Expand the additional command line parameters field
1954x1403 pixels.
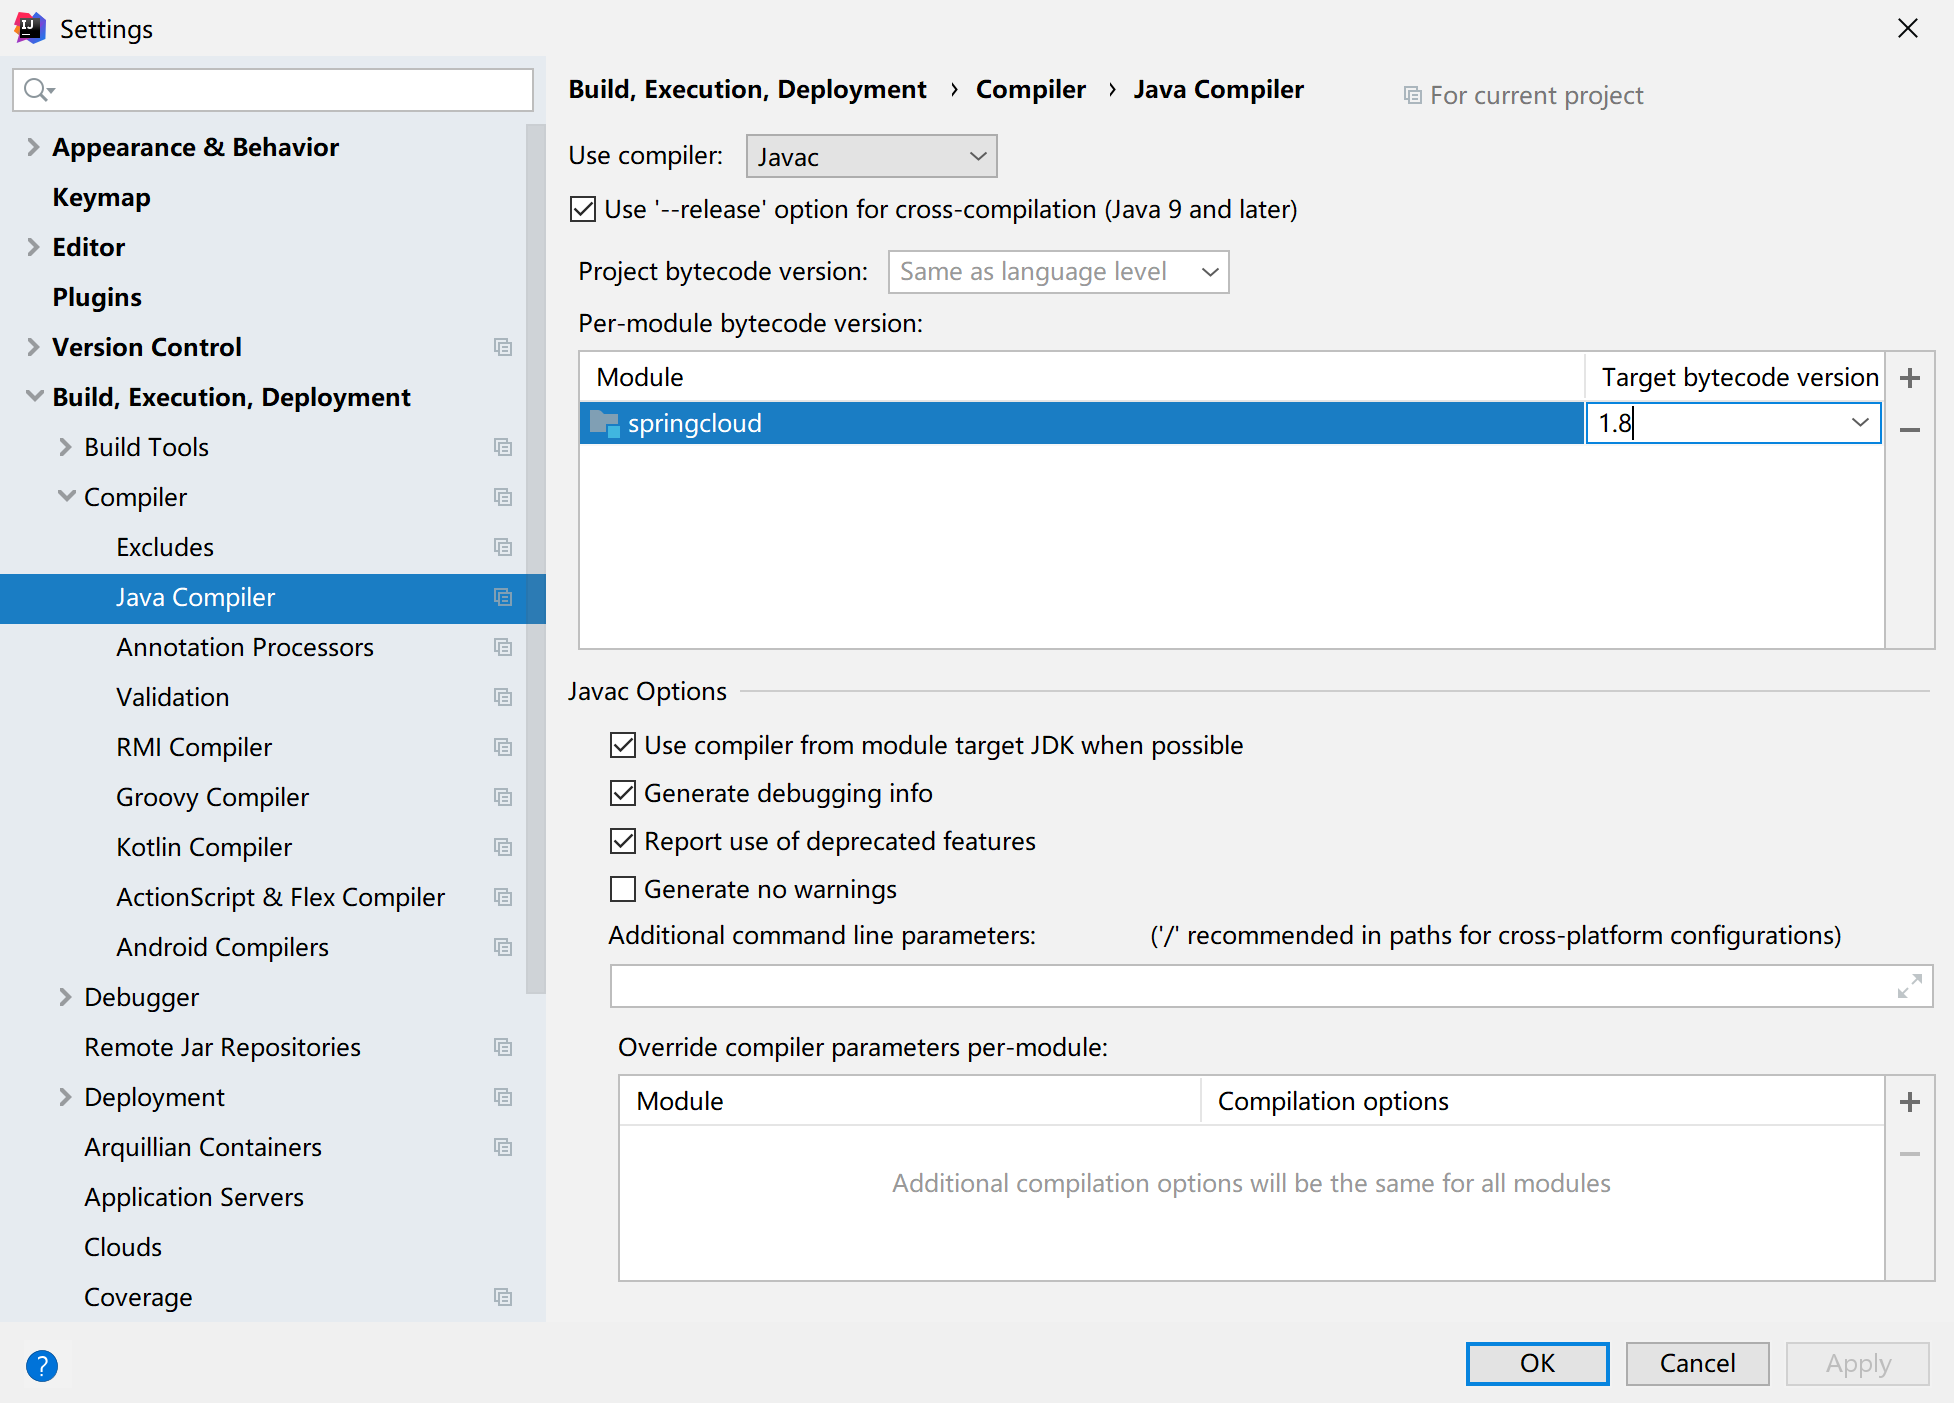(x=1909, y=986)
